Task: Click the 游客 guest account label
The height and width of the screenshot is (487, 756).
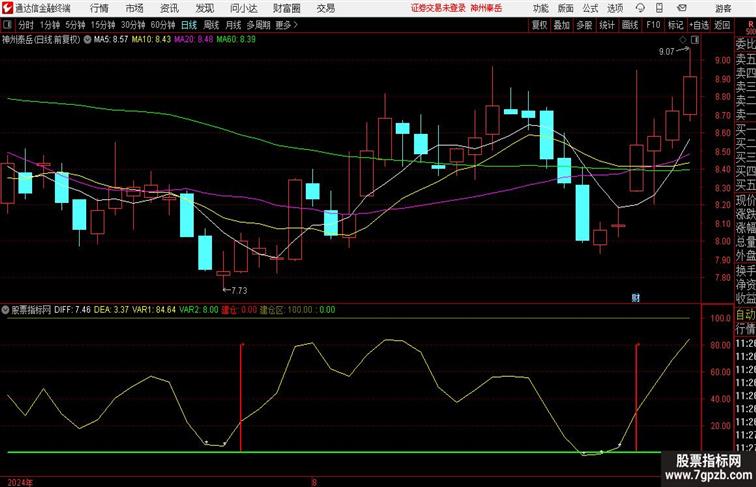Action: click(x=723, y=8)
